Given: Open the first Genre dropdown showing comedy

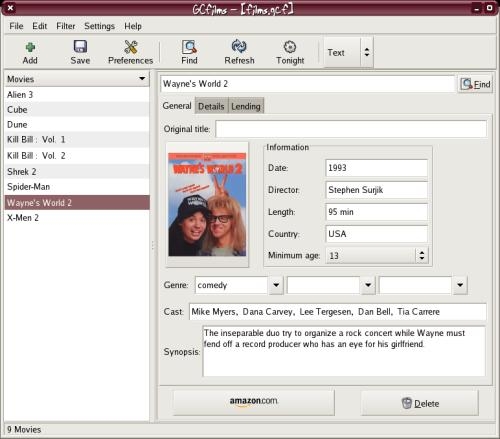Looking at the screenshot, I should click(276, 285).
